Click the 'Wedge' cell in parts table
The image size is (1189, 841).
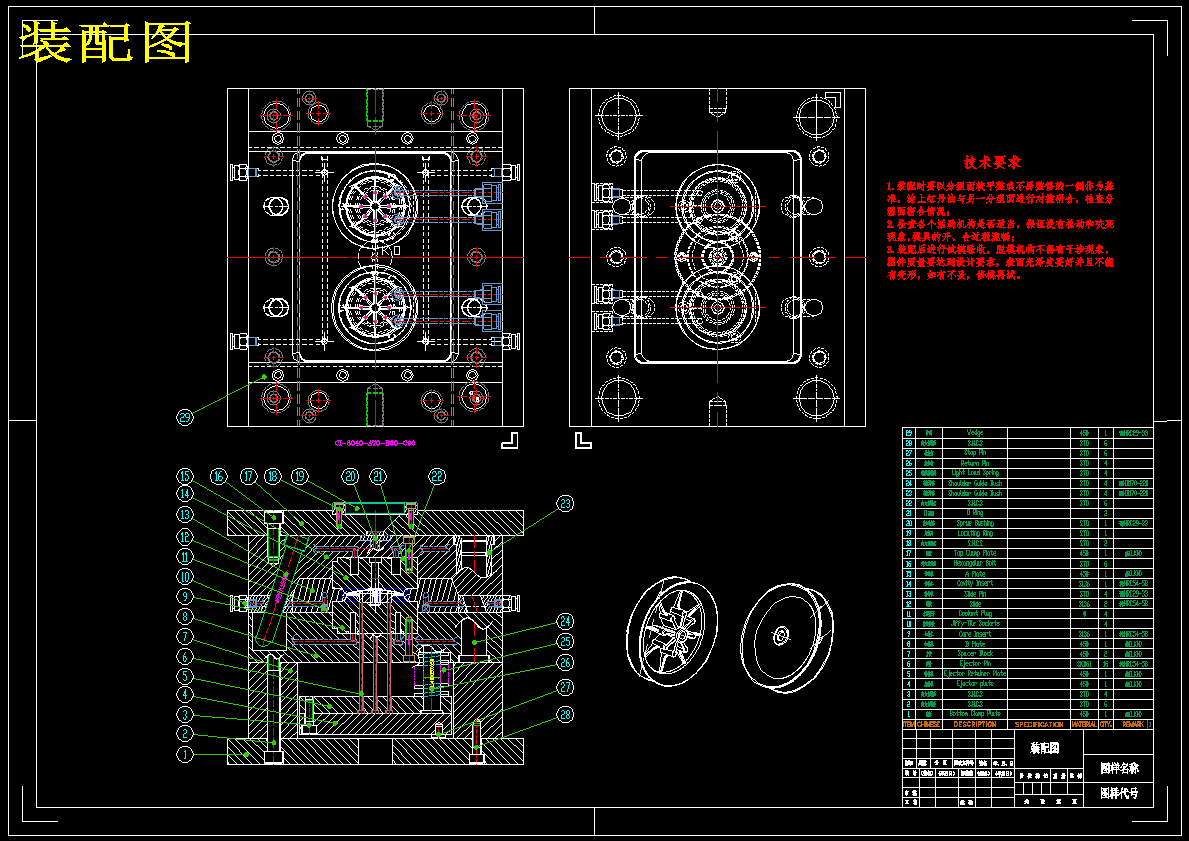974,433
